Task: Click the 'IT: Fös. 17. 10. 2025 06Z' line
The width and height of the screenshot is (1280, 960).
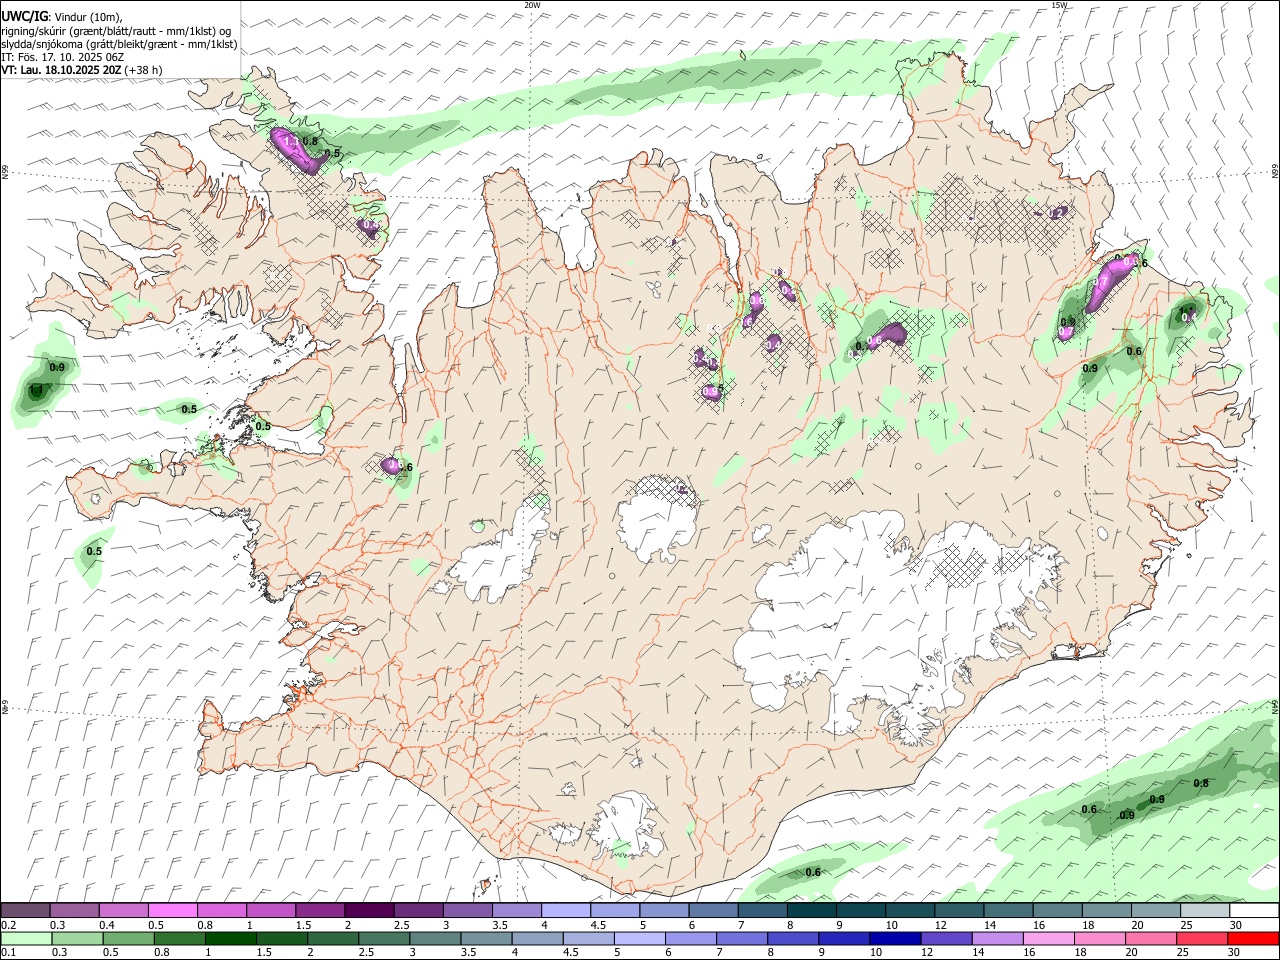Action: [x=62, y=57]
